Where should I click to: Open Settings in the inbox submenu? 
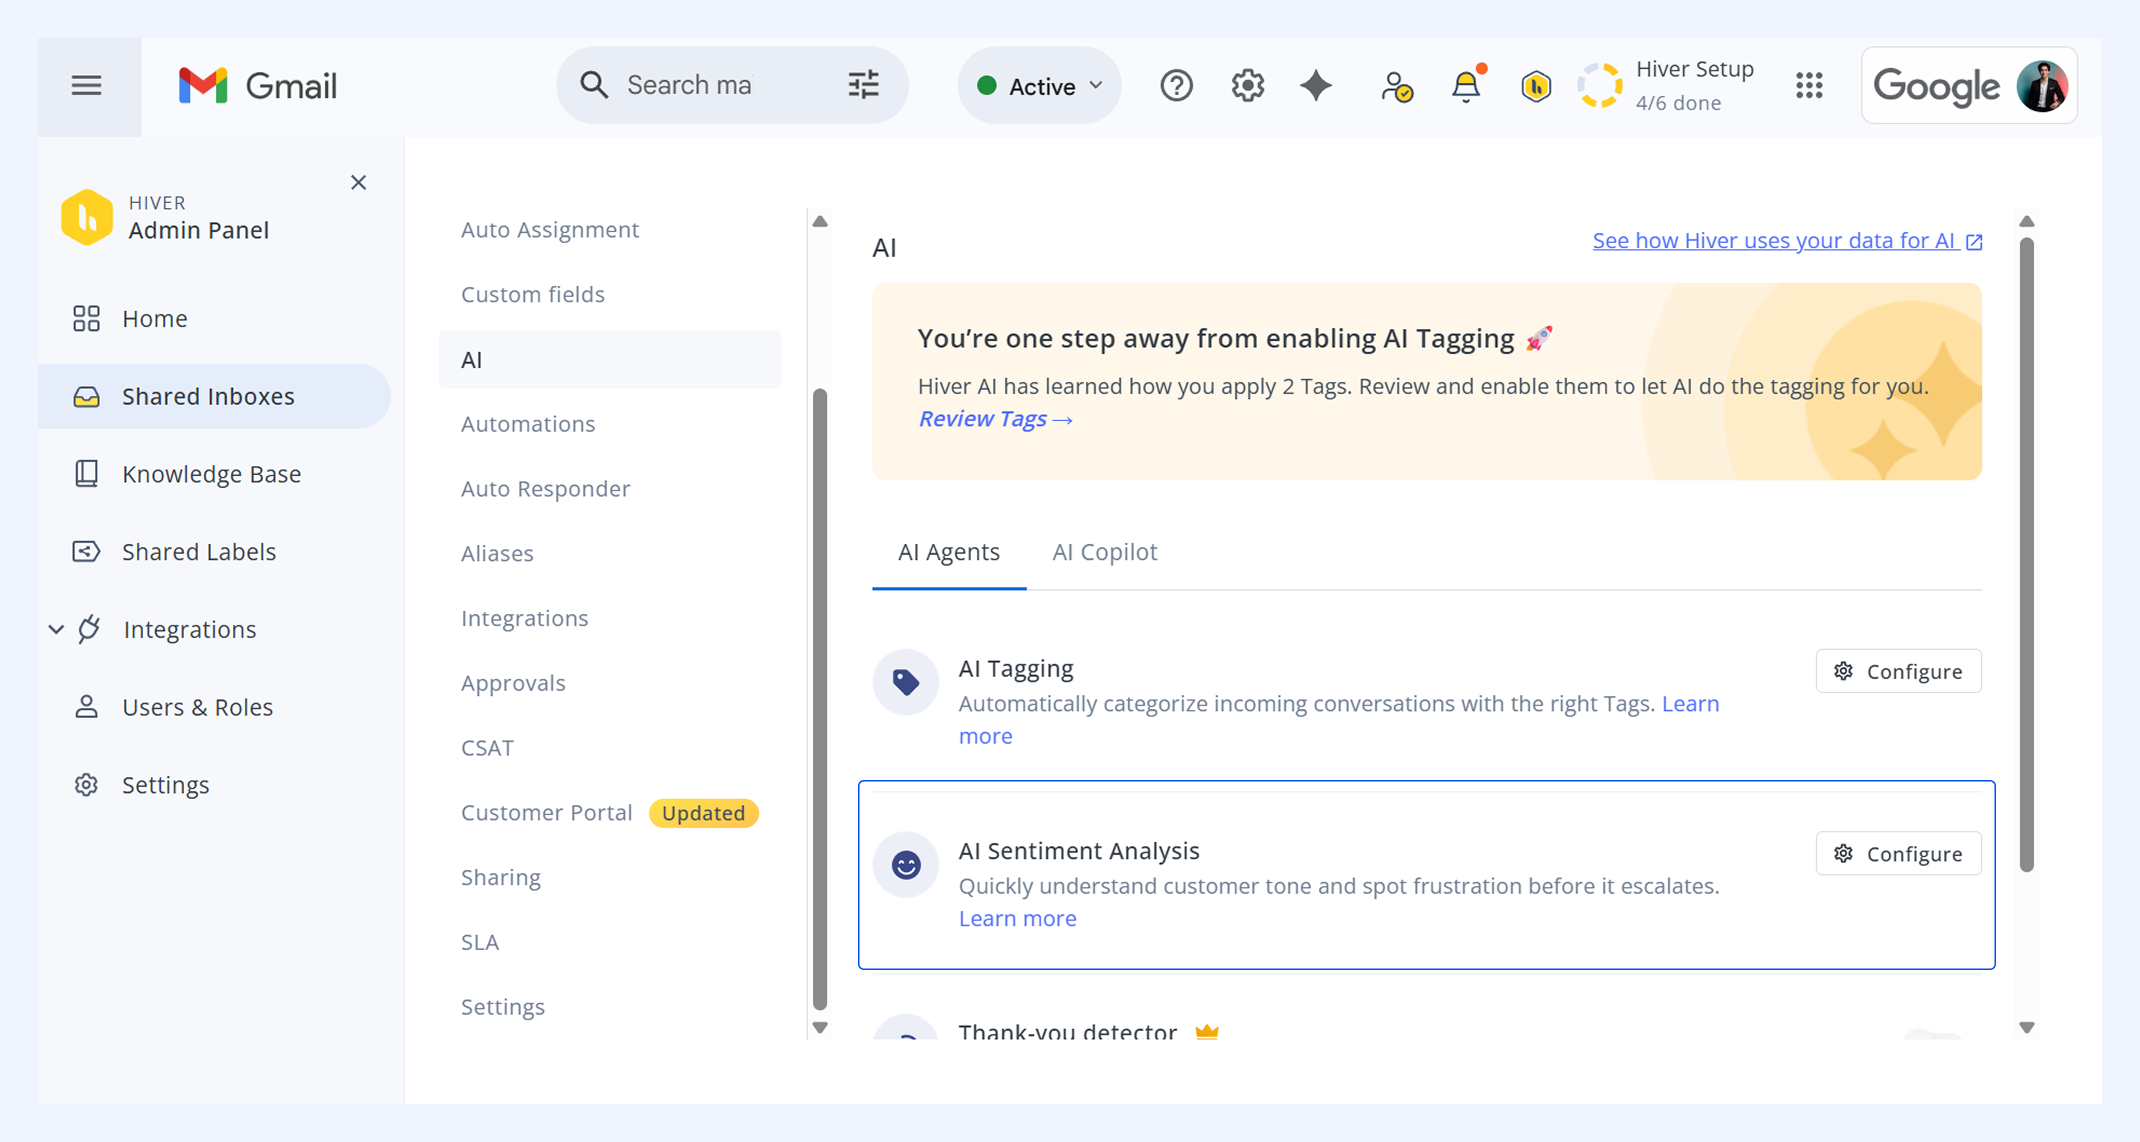pyautogui.click(x=503, y=1007)
